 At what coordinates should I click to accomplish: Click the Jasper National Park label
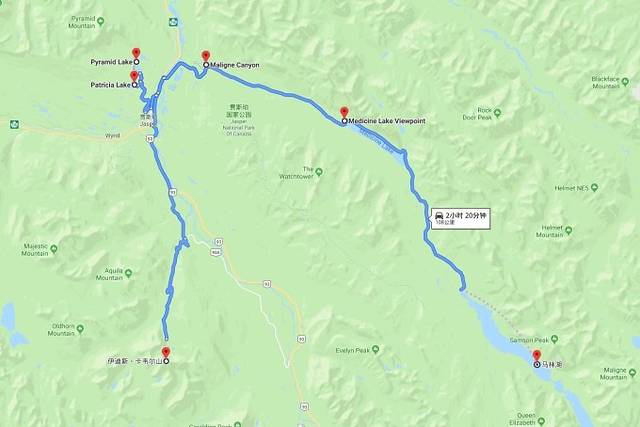click(239, 119)
